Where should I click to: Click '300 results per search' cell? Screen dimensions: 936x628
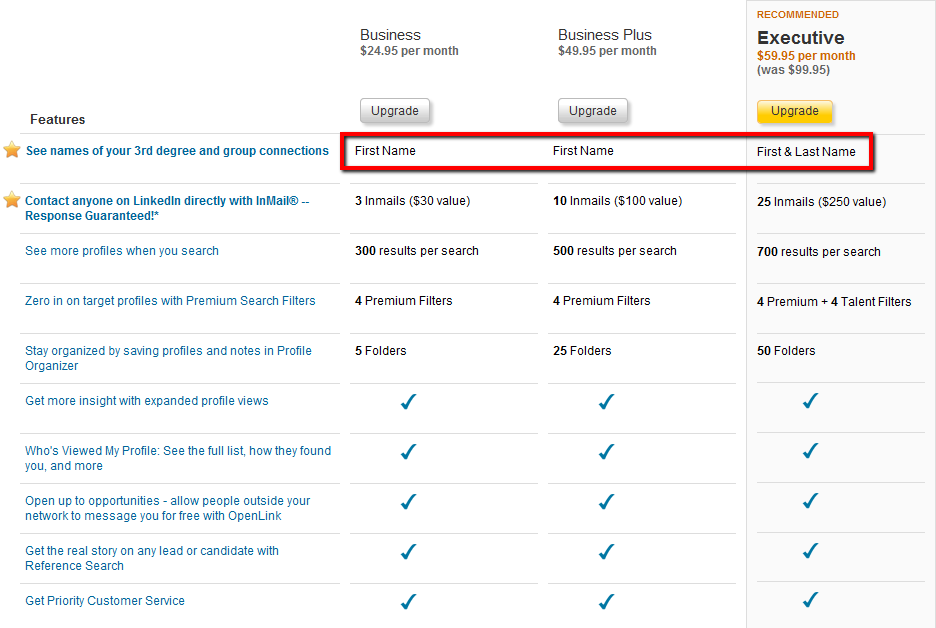[x=417, y=251]
